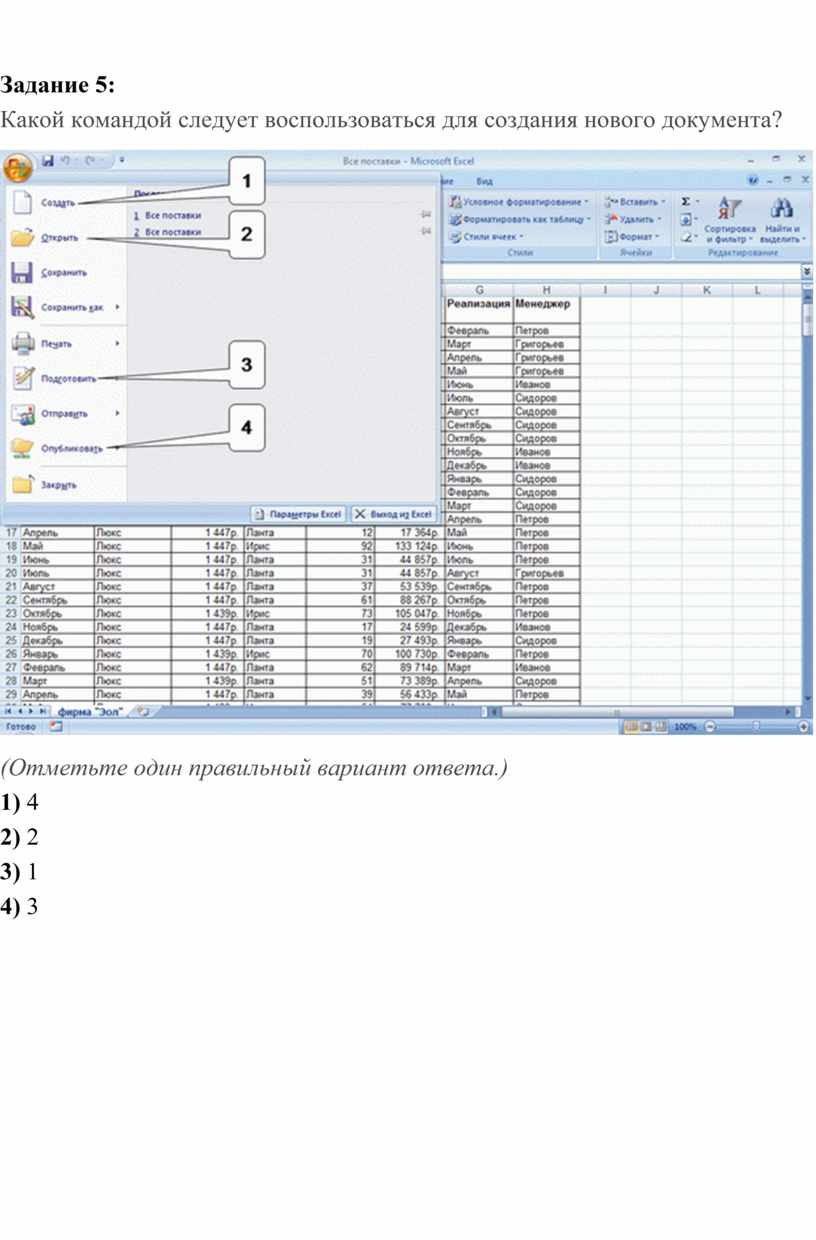Select column K header
Screen dimensions: 816x1240
[x=706, y=290]
